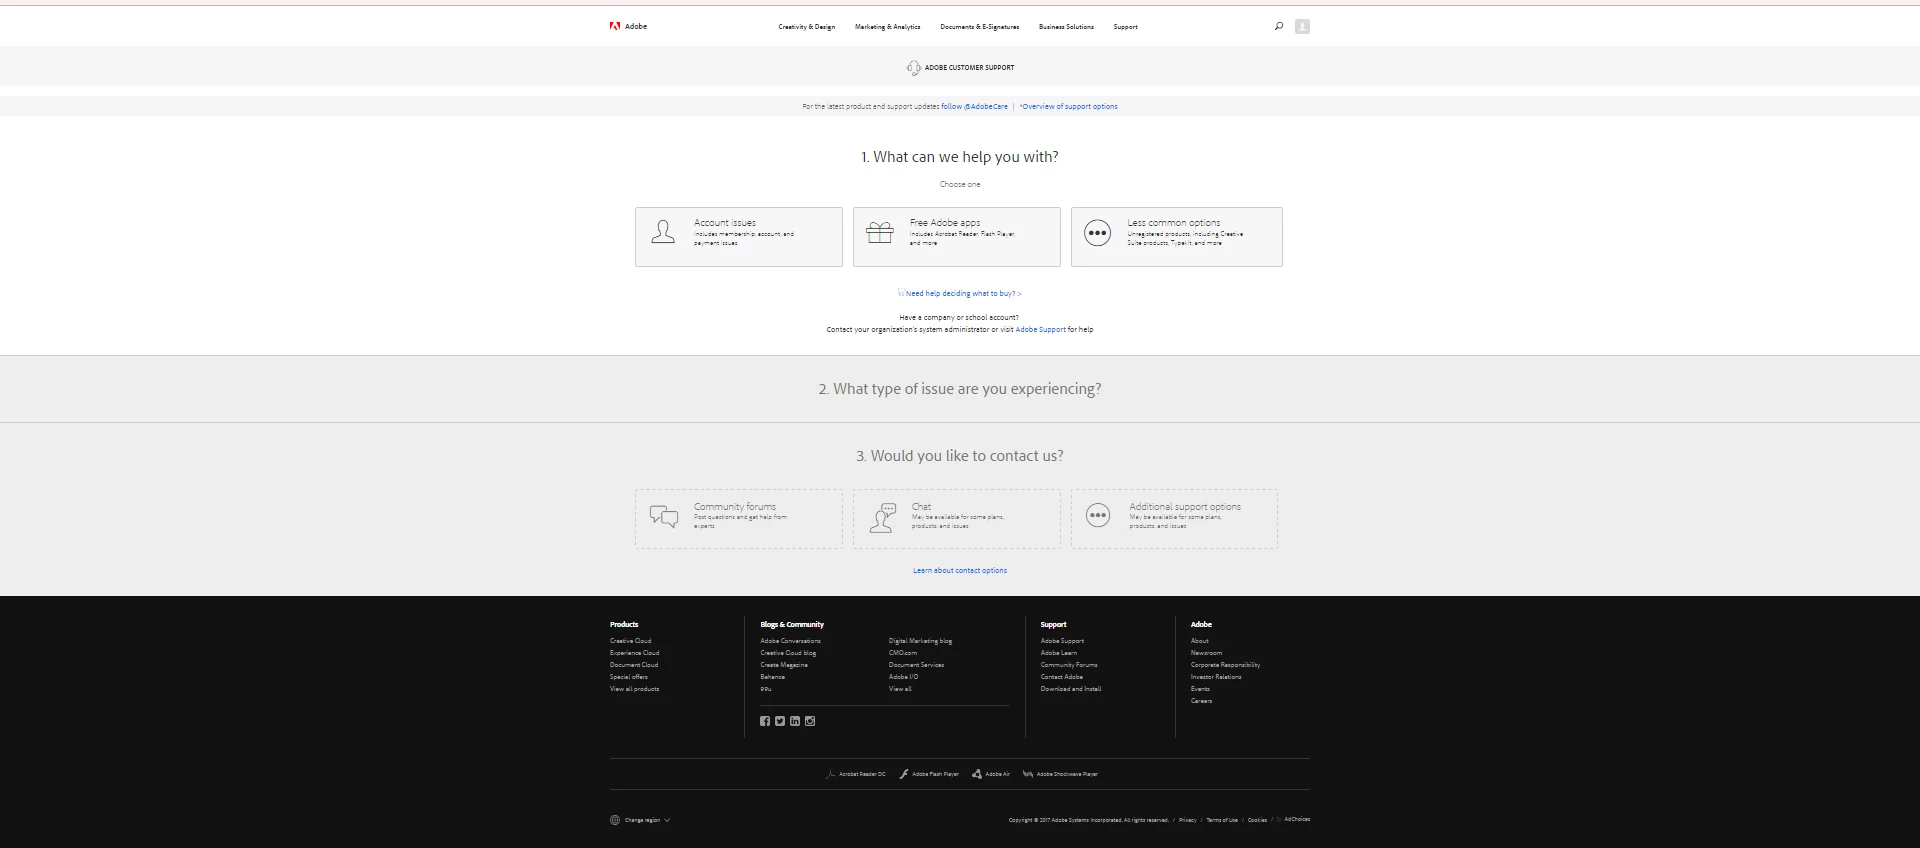This screenshot has height=848, width=1920.
Task: Click the Acrobat Reader DC icon
Action: coord(830,774)
